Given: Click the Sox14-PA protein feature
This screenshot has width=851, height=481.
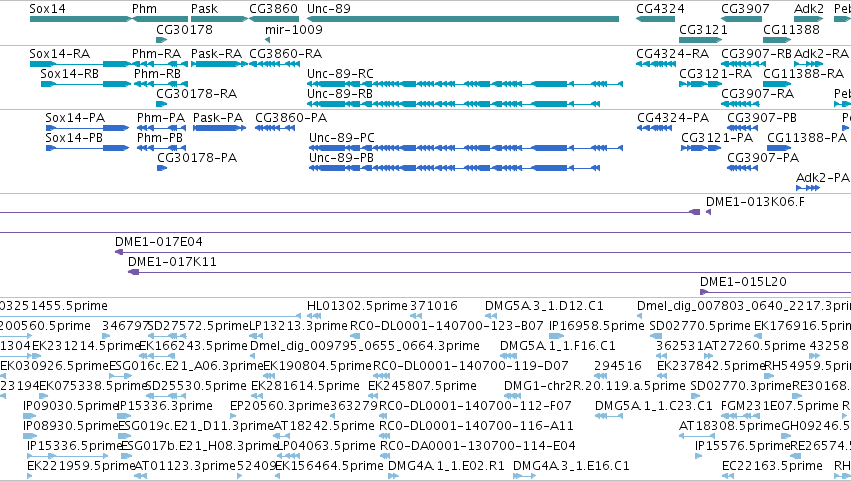Looking at the screenshot, I should click(x=87, y=128).
